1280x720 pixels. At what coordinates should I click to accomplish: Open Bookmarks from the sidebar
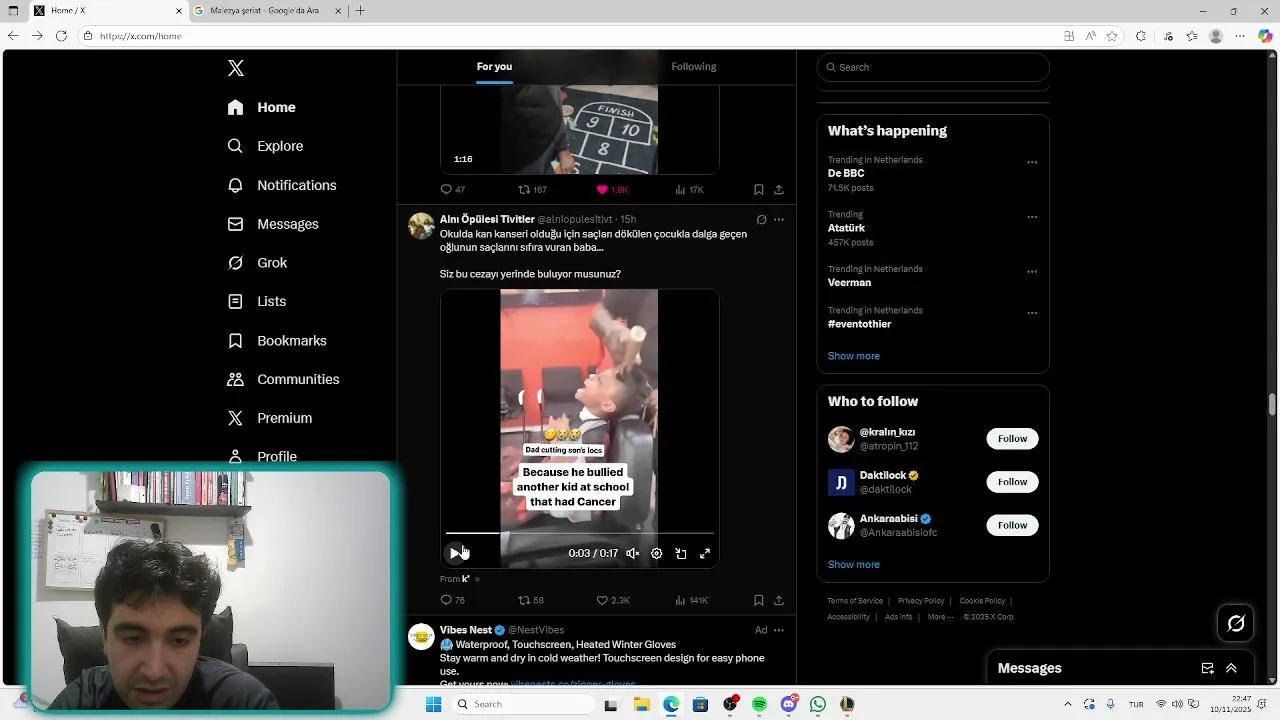point(277,340)
